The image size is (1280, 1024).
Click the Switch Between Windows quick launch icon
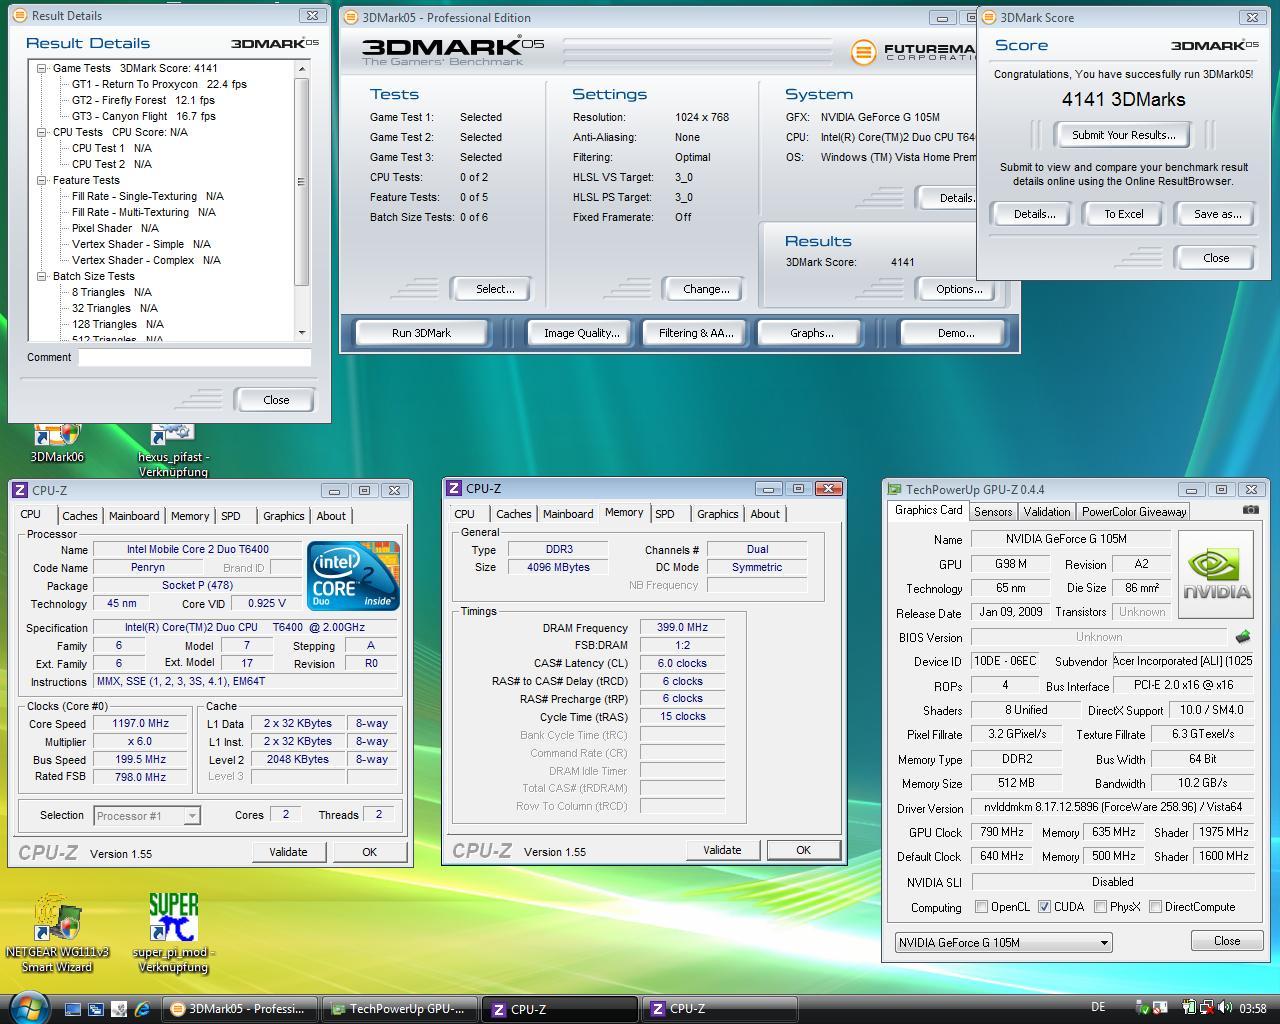[96, 1009]
